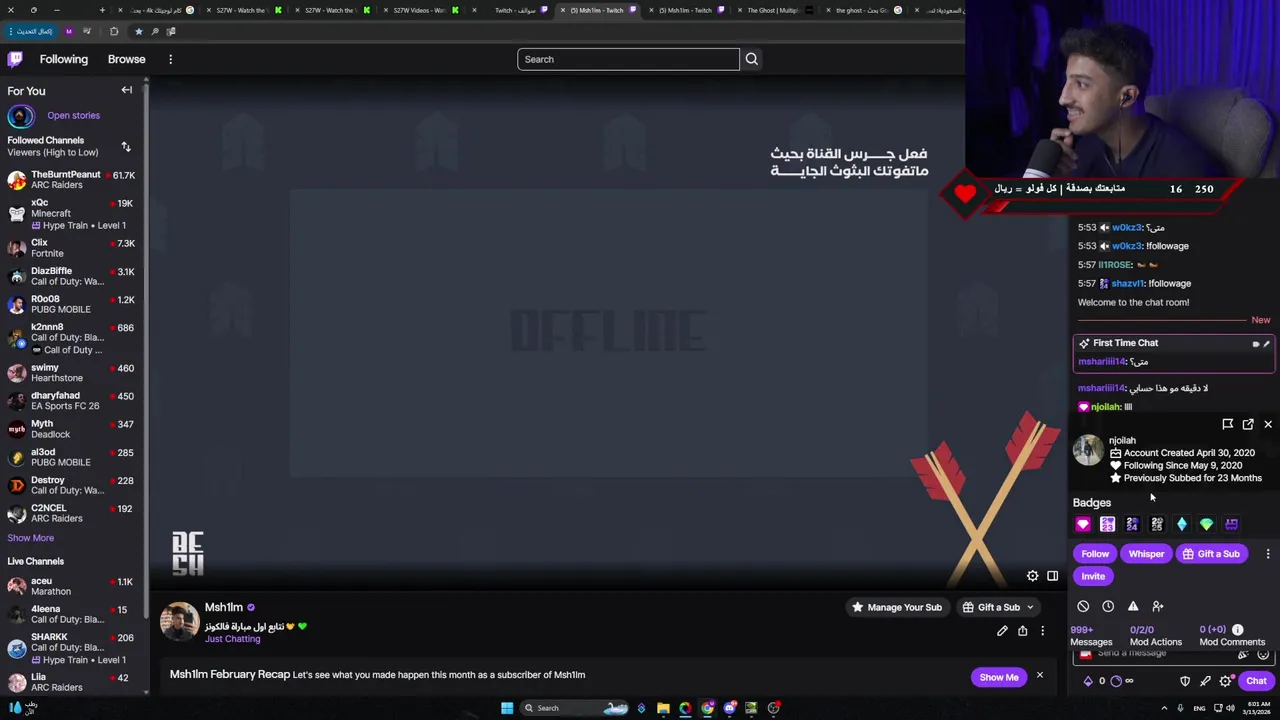The height and width of the screenshot is (720, 1280).
Task: Gift a Sub to njoilah
Action: [x=1210, y=554]
